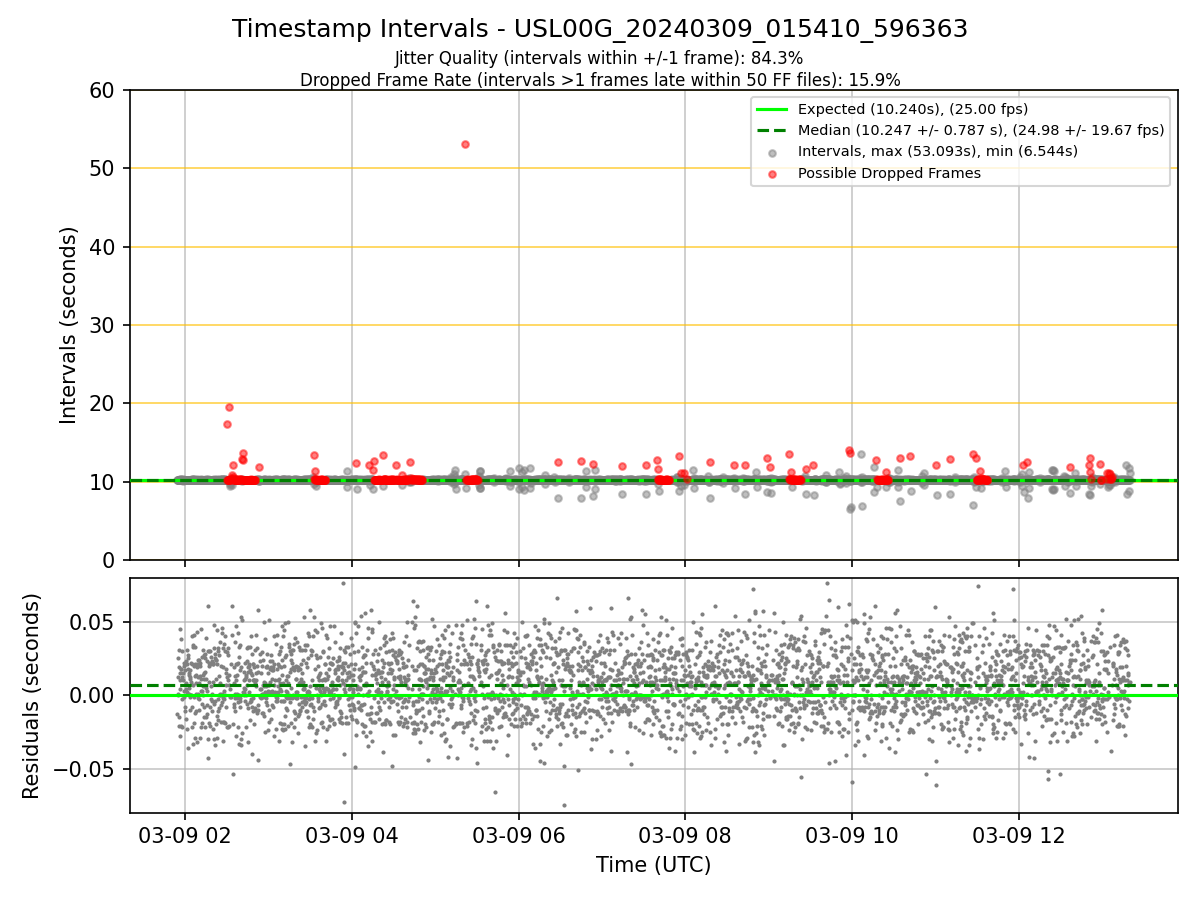Click the x-axis tick label 03-09 06
The height and width of the screenshot is (900, 1200).
click(518, 834)
